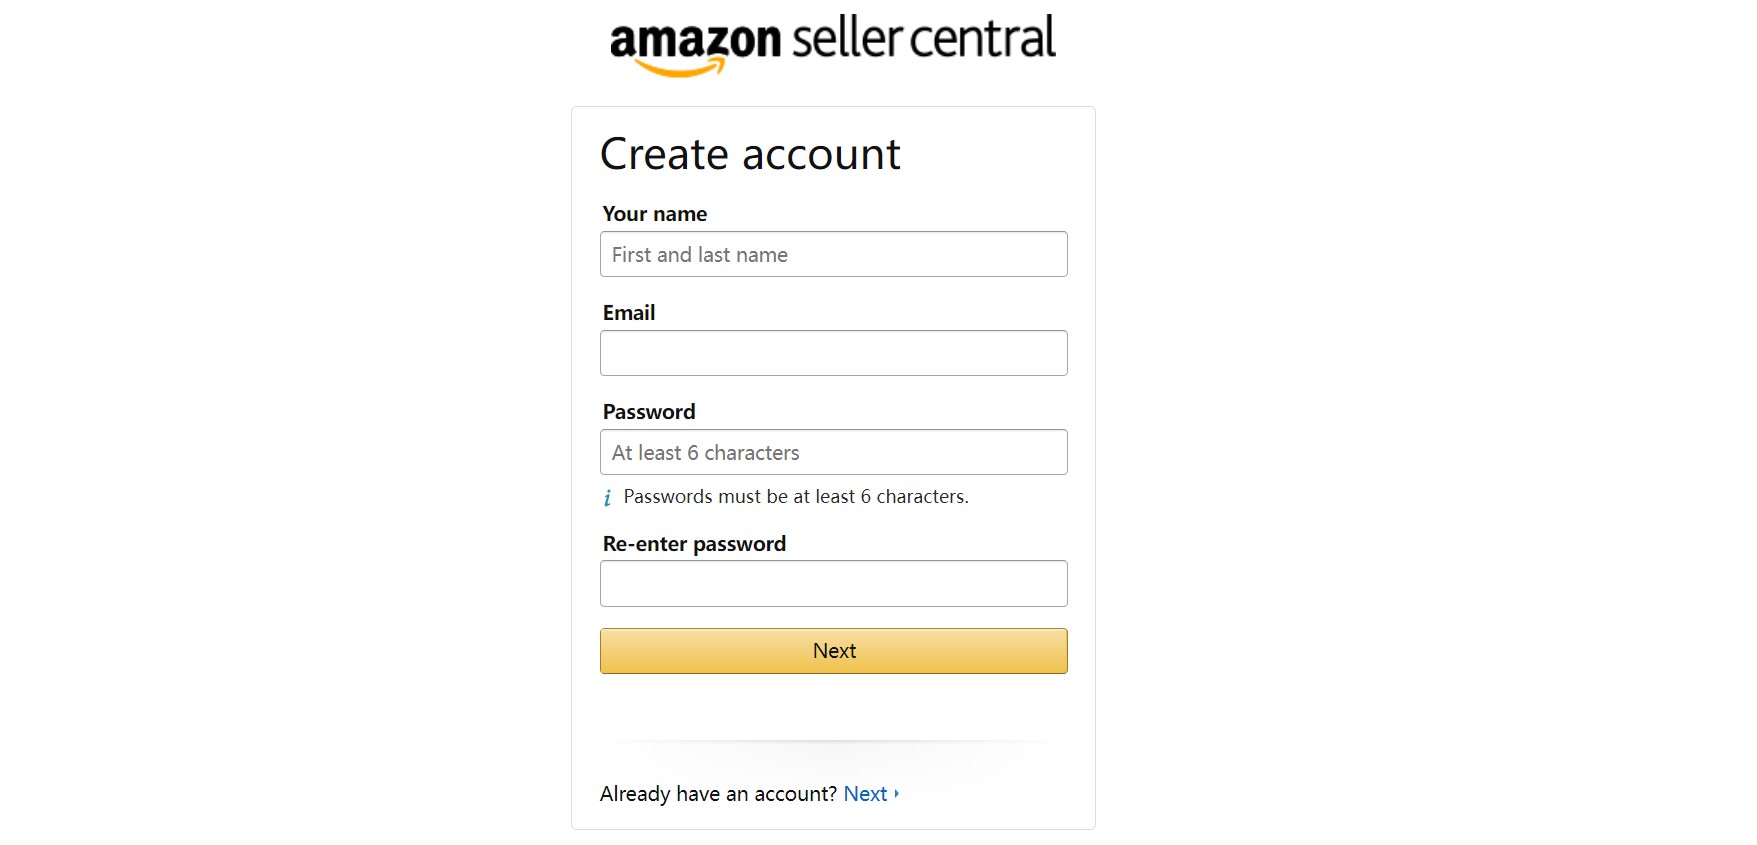Follow the blue Next sign-in link
Viewport: 1757px width, 845px height.
tap(865, 794)
